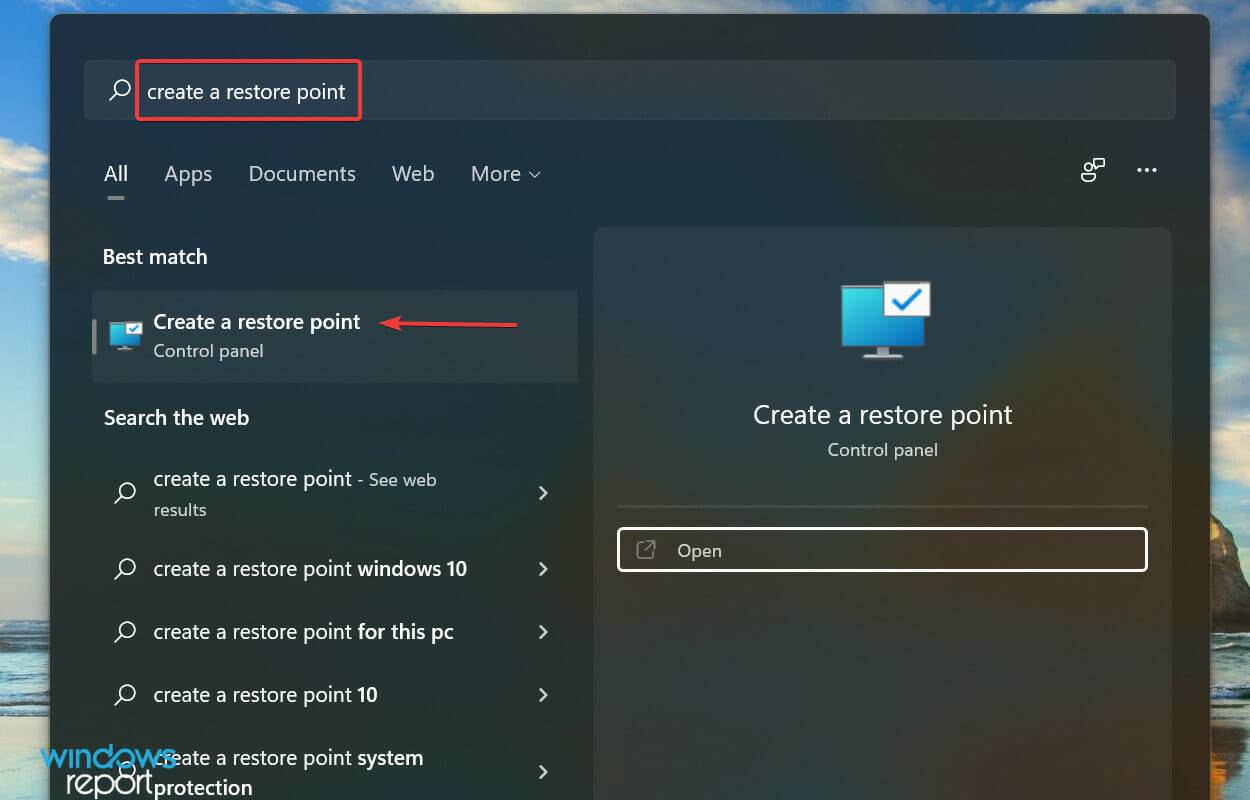Image resolution: width=1250 pixels, height=800 pixels.
Task: Click magnifier icon beside 'create a restore point windows 10'
Action: click(x=124, y=568)
